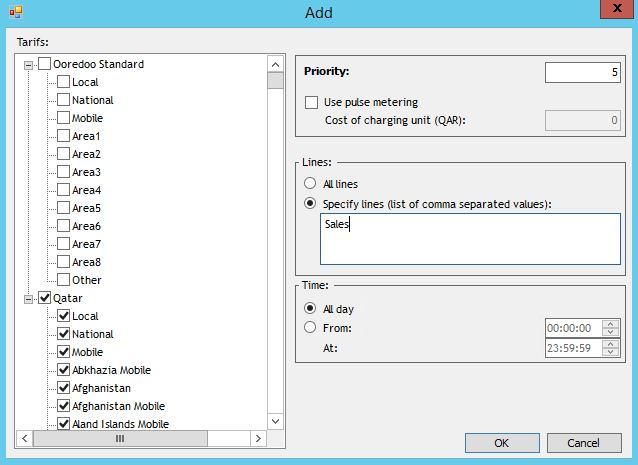Click the OK button
Image resolution: width=638 pixels, height=465 pixels.
501,443
